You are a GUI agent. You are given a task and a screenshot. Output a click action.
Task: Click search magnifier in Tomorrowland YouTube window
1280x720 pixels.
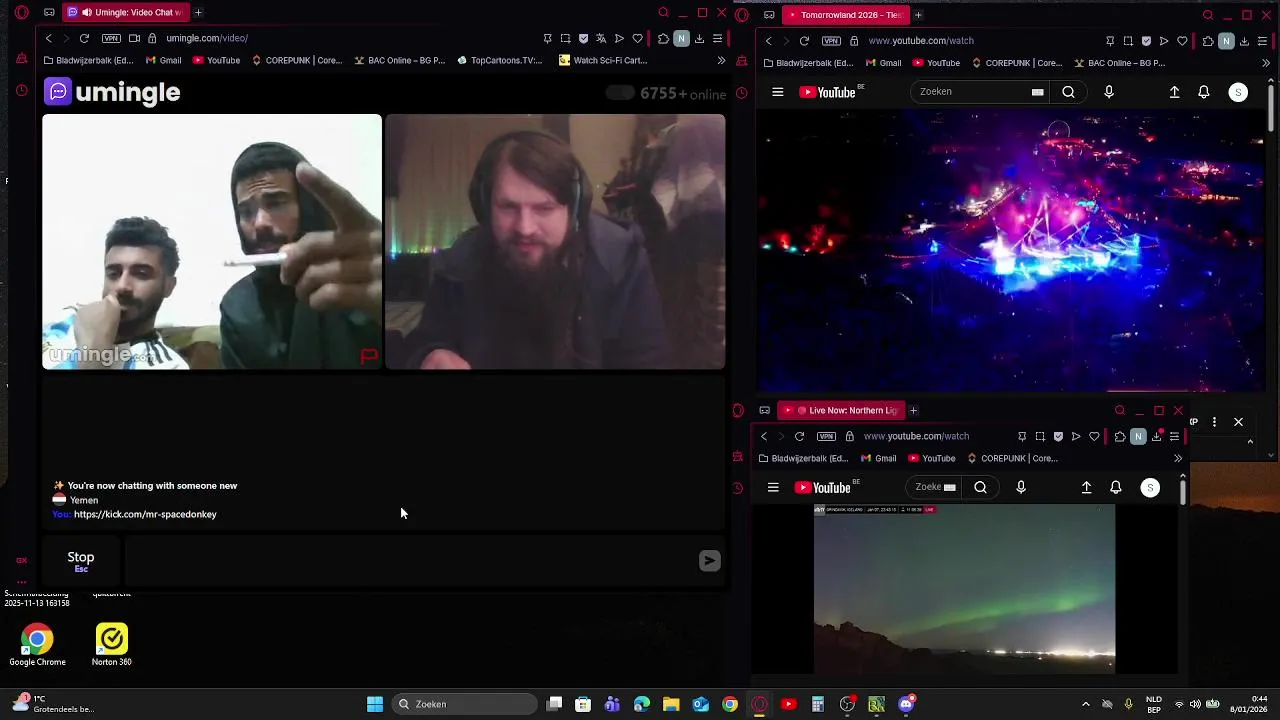1068,92
